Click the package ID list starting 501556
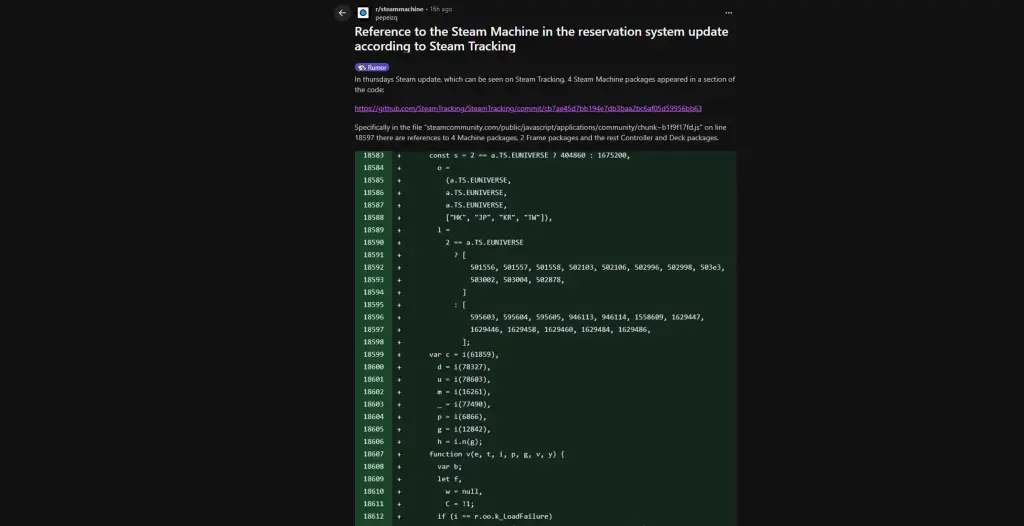Screen dimensions: 1024x526 (598, 267)
